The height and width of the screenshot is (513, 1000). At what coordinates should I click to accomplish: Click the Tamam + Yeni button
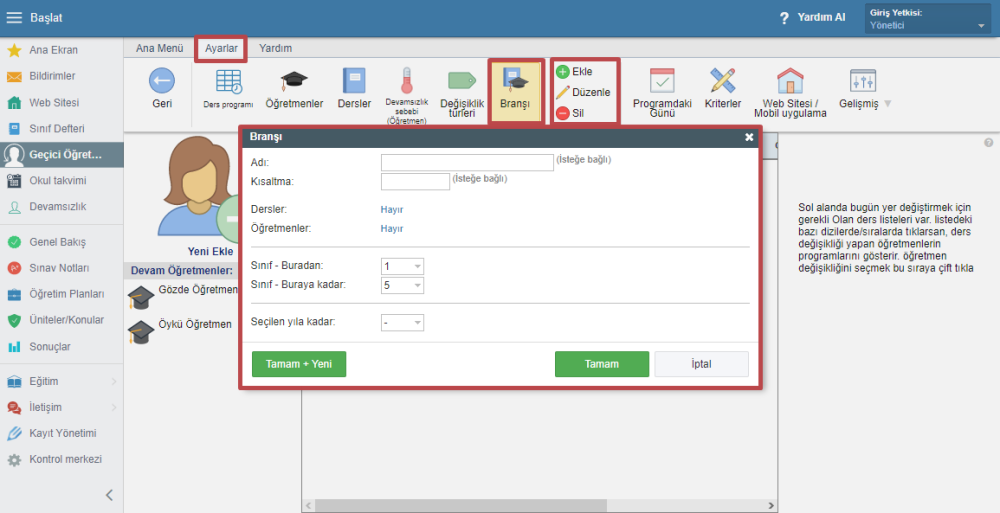click(299, 364)
